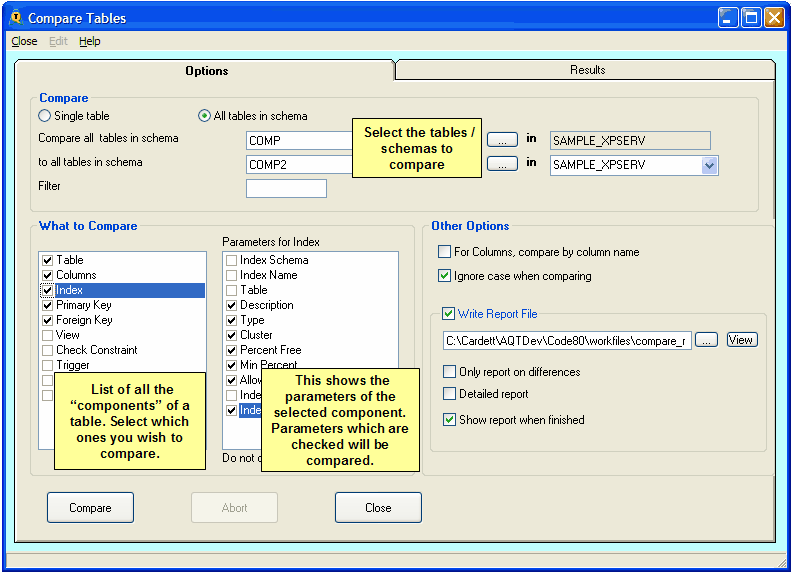This screenshot has width=794, height=576.
Task: Enable the Detailed report checkbox
Action: tap(449, 394)
